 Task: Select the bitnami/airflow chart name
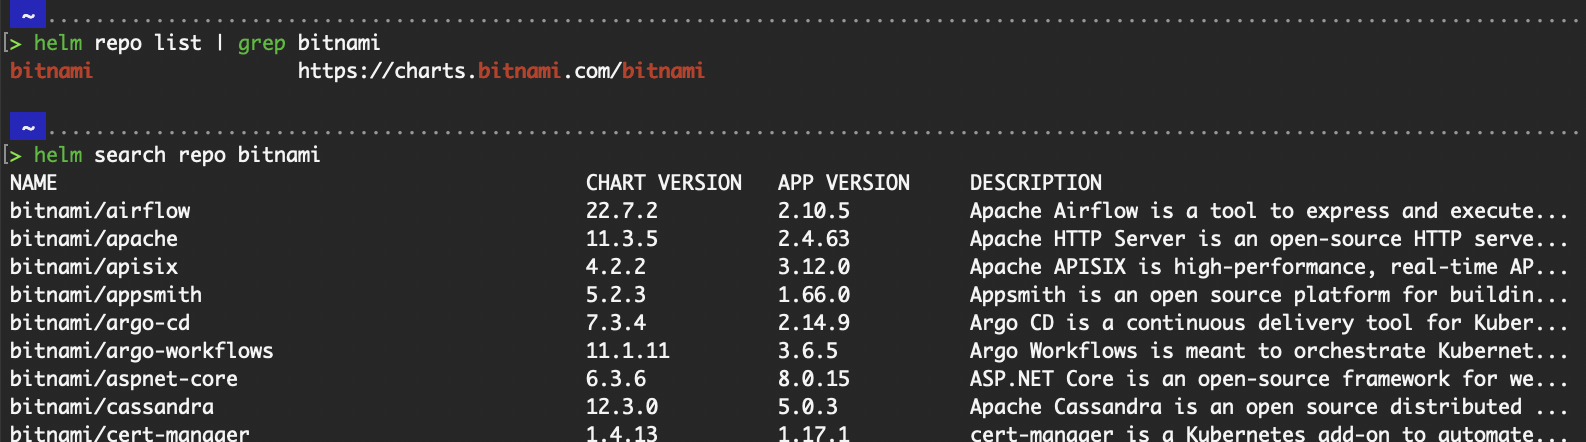tap(100, 211)
